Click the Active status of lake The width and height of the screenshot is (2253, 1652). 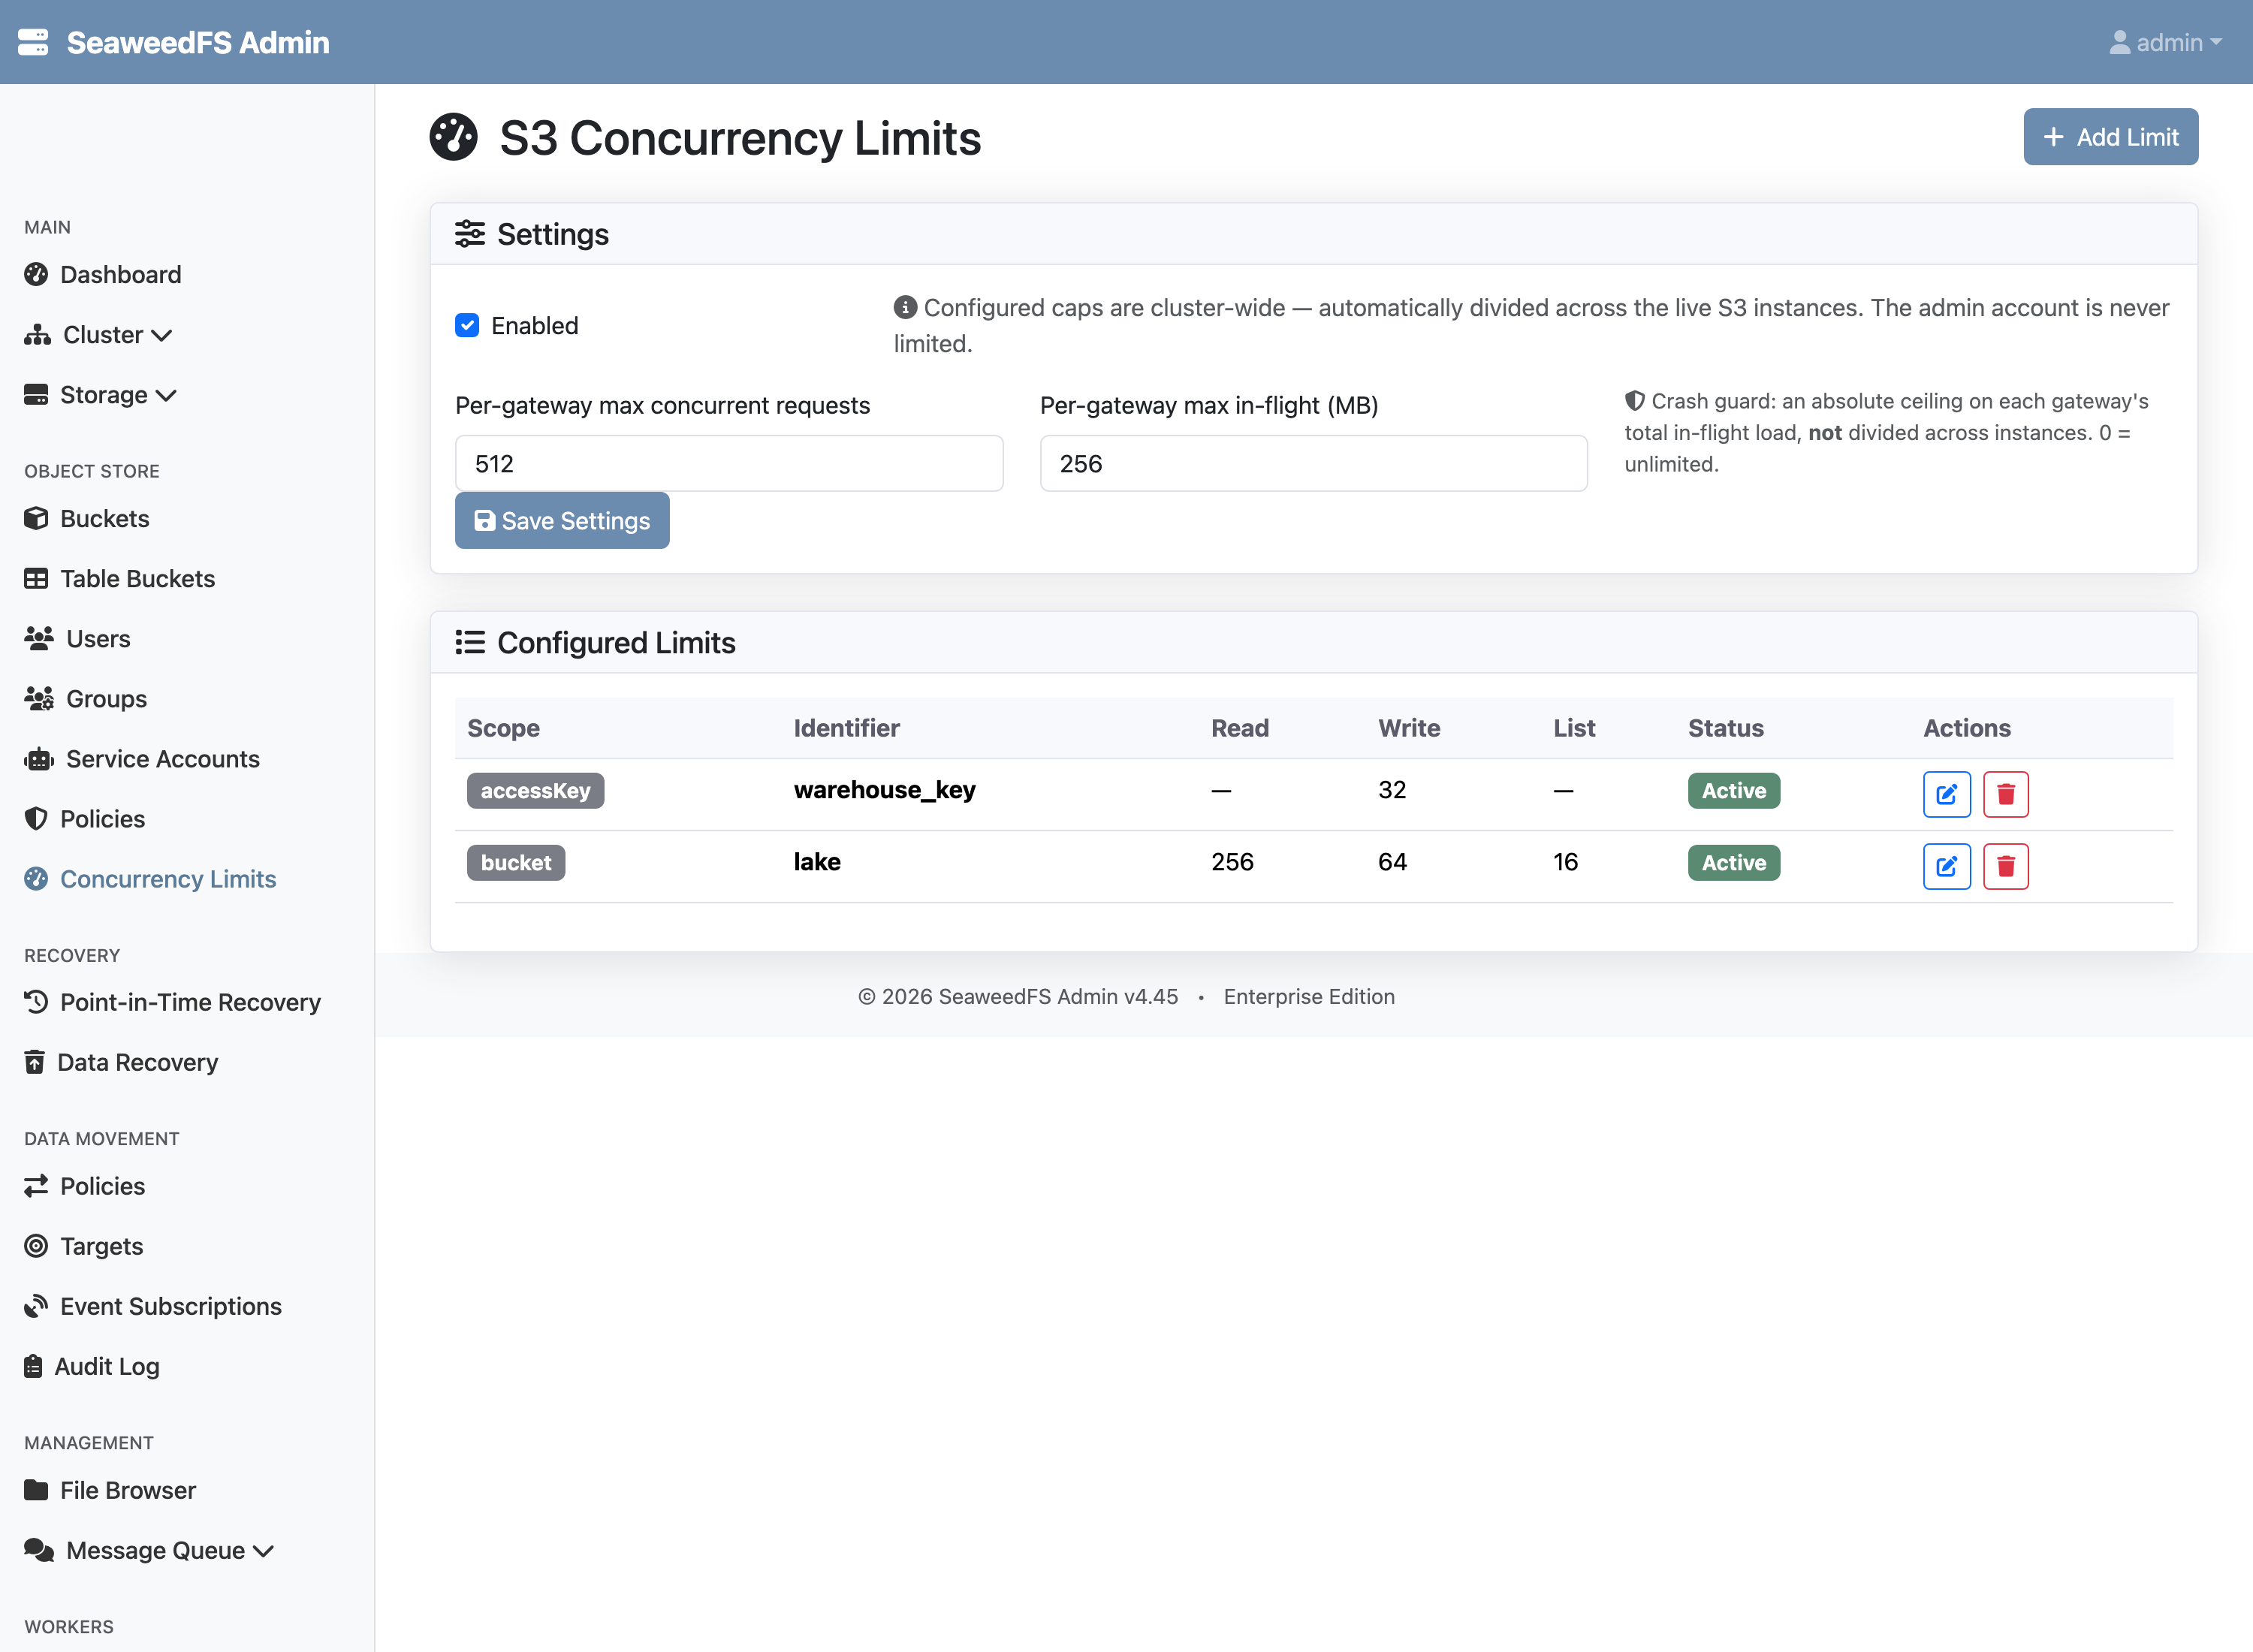tap(1733, 862)
